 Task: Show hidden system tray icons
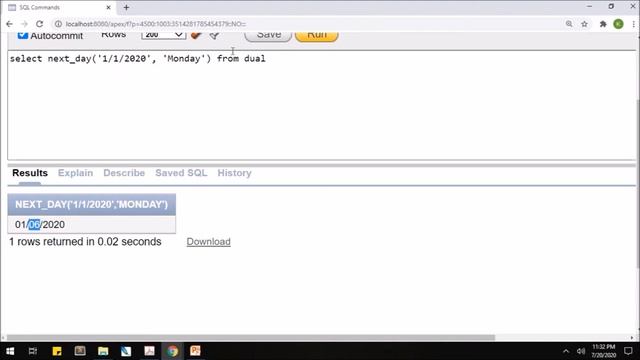coord(566,351)
